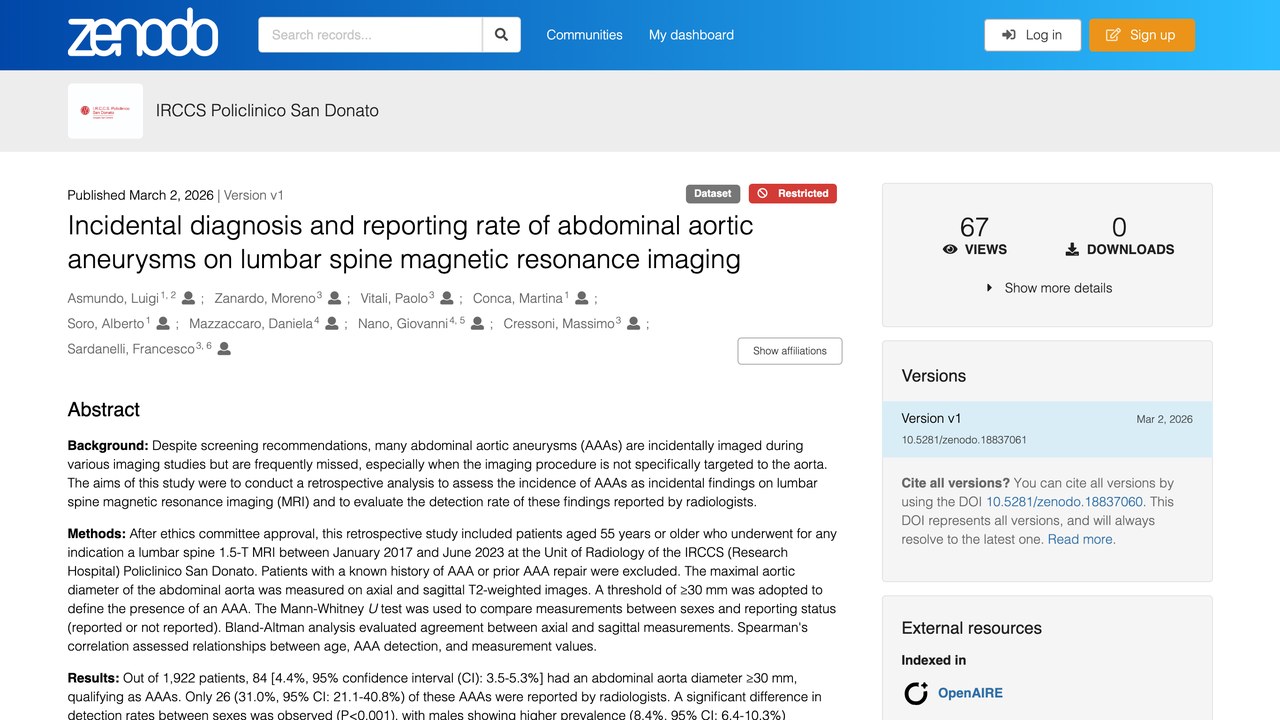
Task: Open profile icon next to Soro, Alberto
Action: point(163,324)
